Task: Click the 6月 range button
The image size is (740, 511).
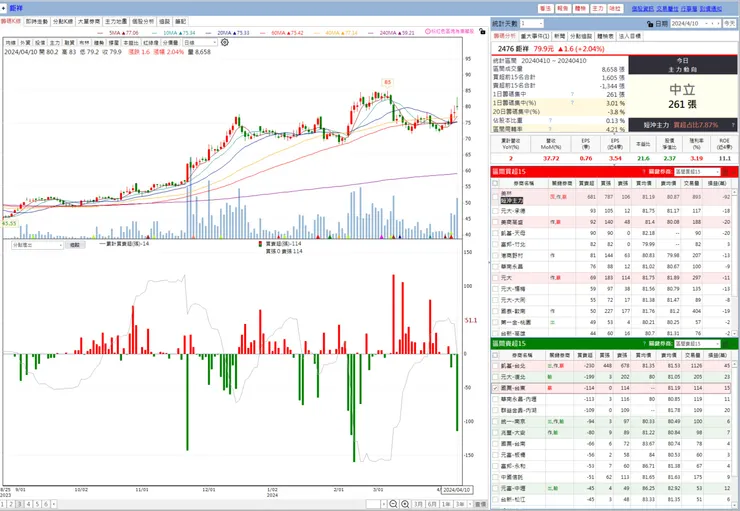Action: tap(432, 504)
